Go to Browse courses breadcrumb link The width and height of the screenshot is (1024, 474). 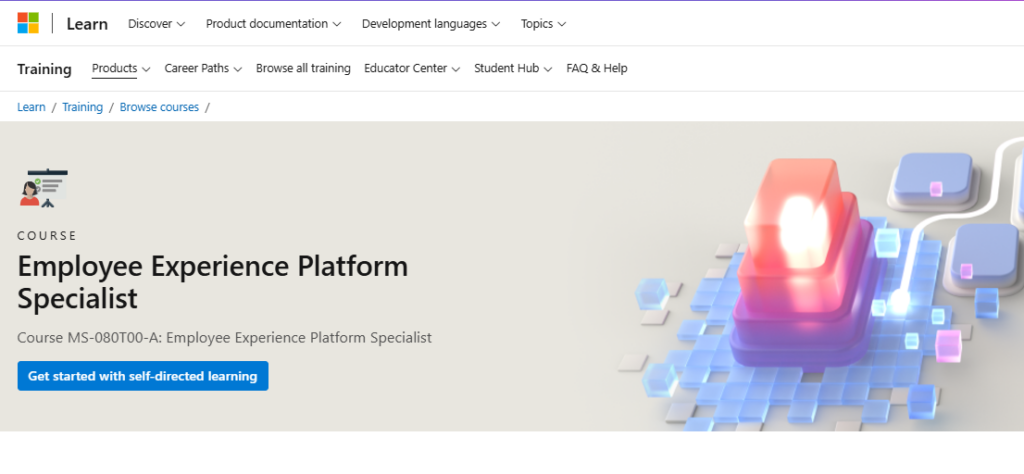tap(159, 107)
